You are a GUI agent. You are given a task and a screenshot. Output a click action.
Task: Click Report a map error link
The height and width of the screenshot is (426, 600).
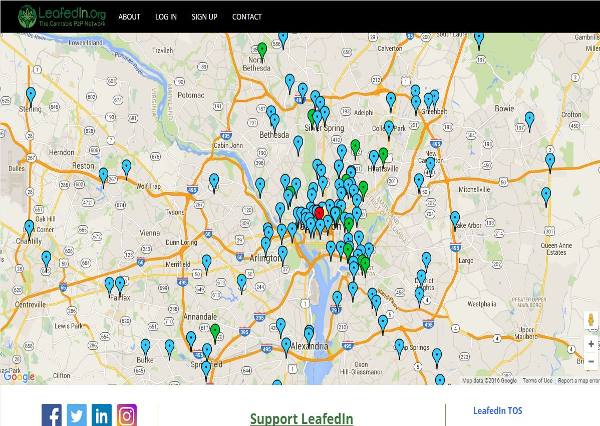[578, 380]
